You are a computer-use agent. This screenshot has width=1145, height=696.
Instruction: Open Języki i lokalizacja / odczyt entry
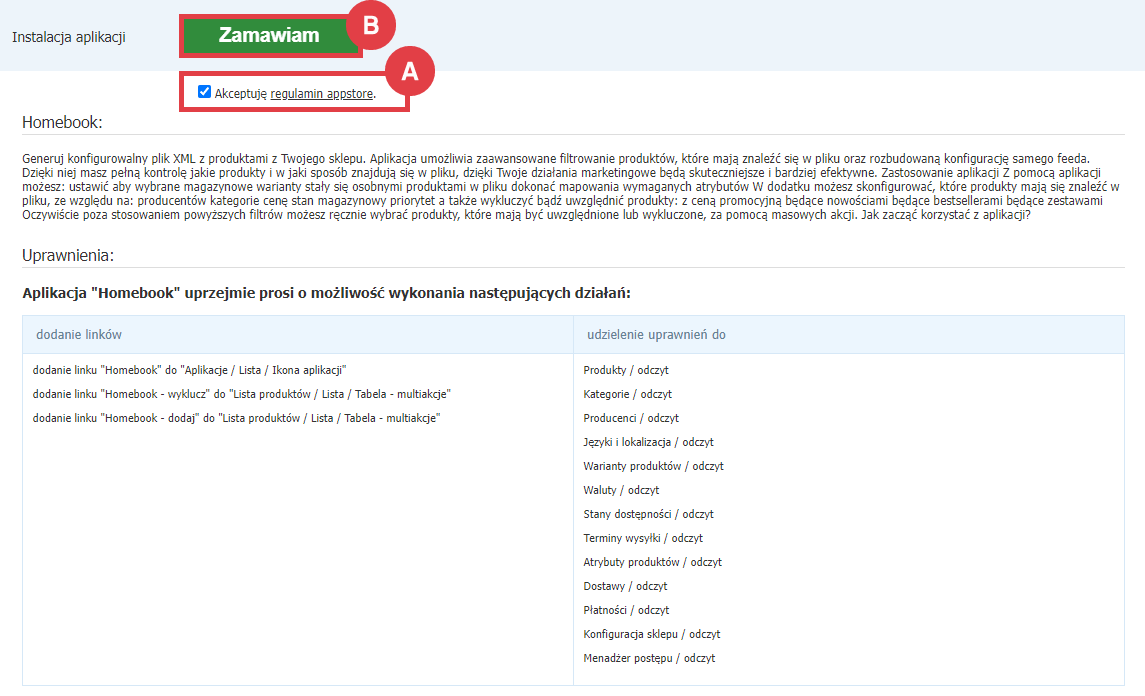[x=647, y=442]
